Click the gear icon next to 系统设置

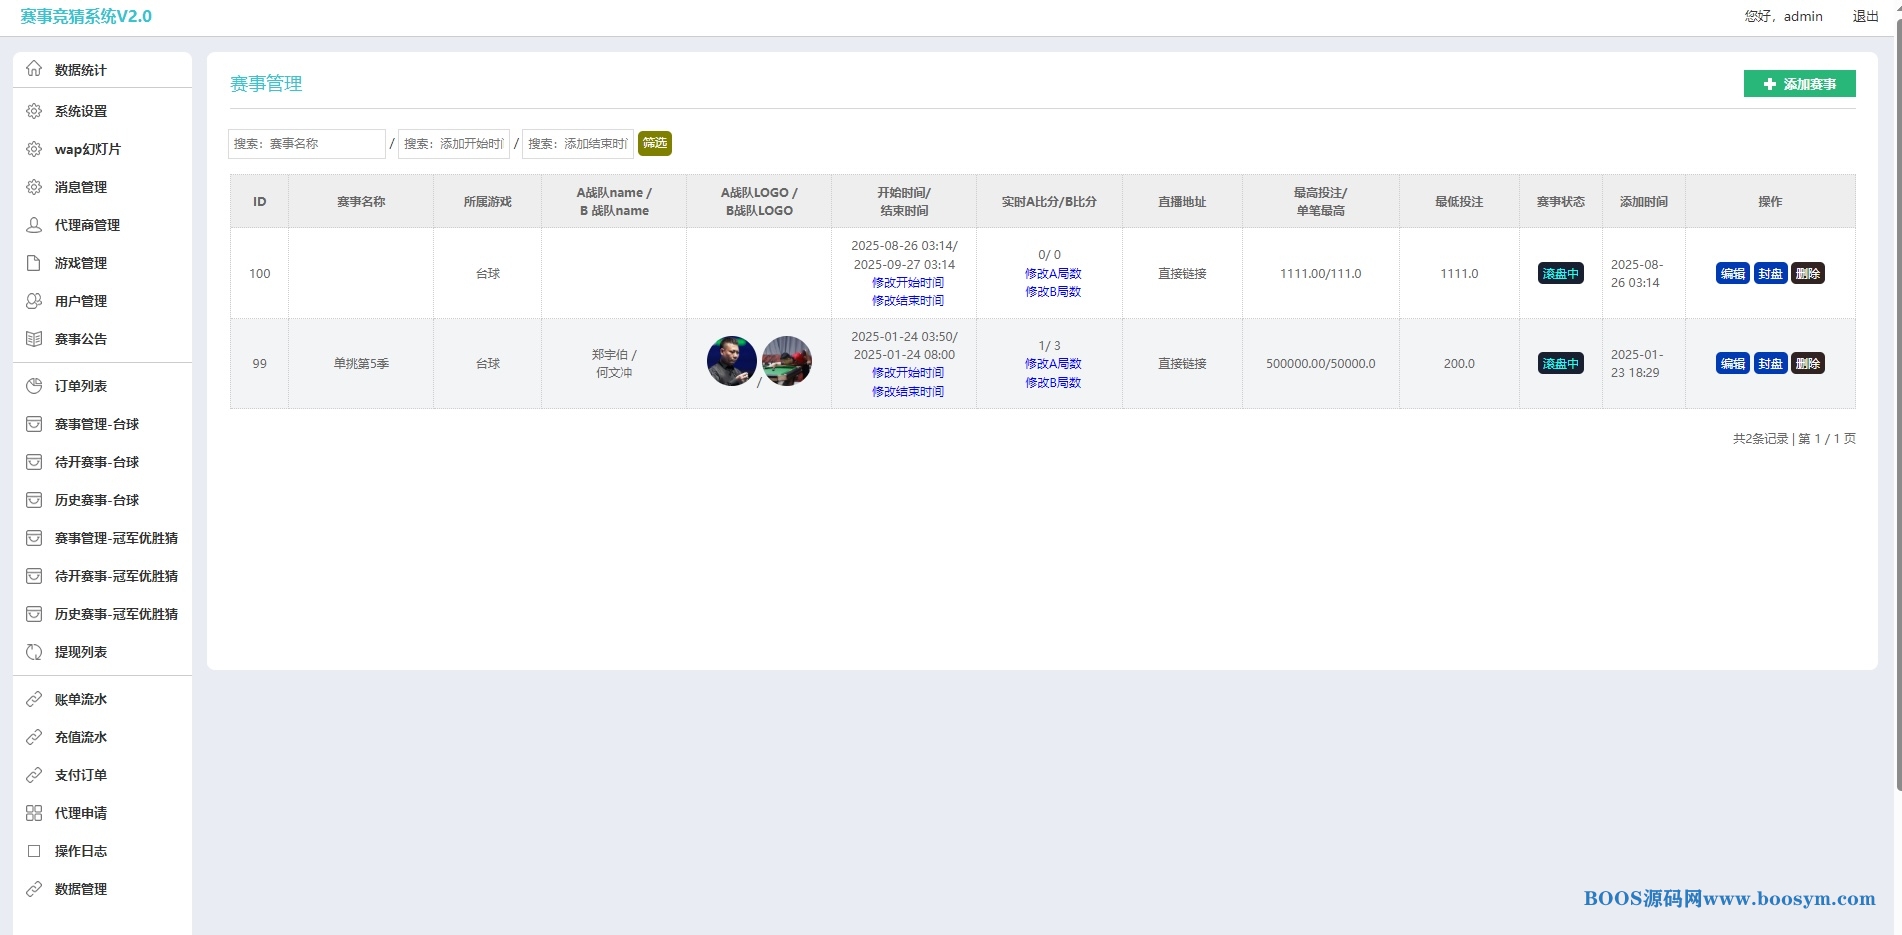tap(34, 111)
